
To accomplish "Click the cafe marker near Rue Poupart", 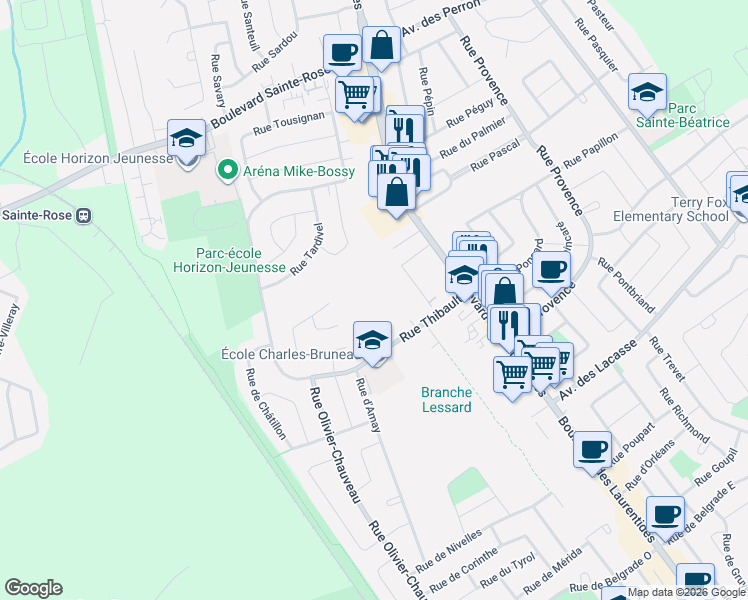I will [x=592, y=451].
